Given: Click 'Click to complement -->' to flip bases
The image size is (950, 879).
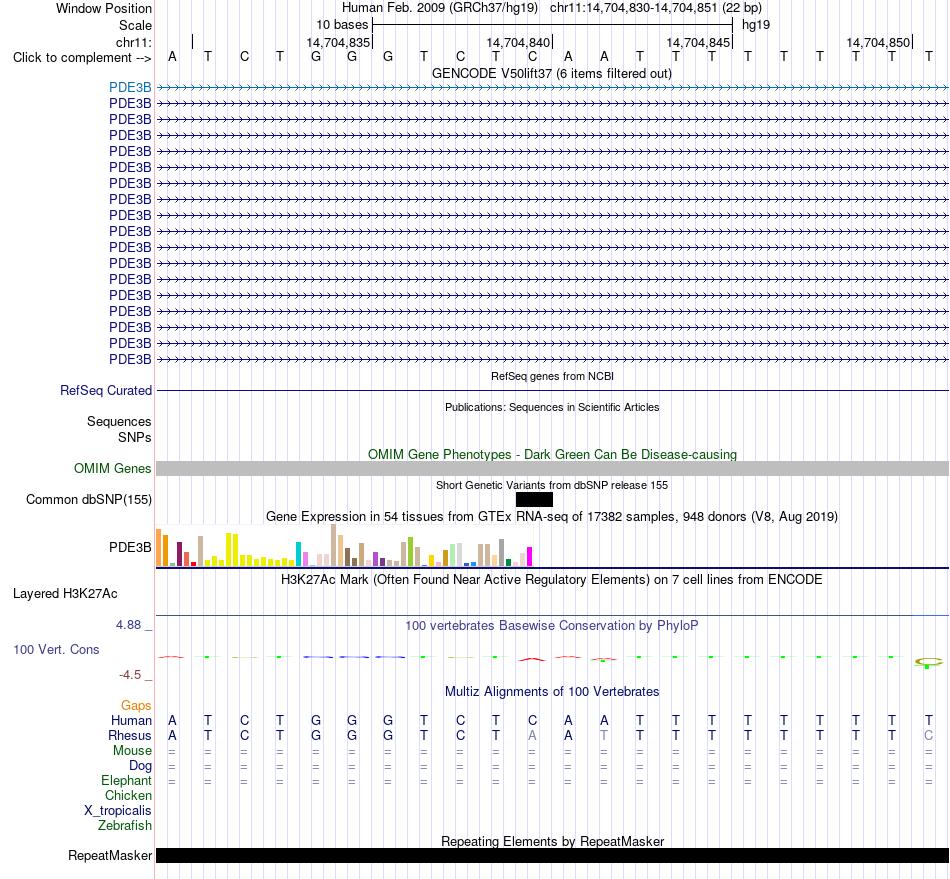Looking at the screenshot, I should pyautogui.click(x=82, y=58).
